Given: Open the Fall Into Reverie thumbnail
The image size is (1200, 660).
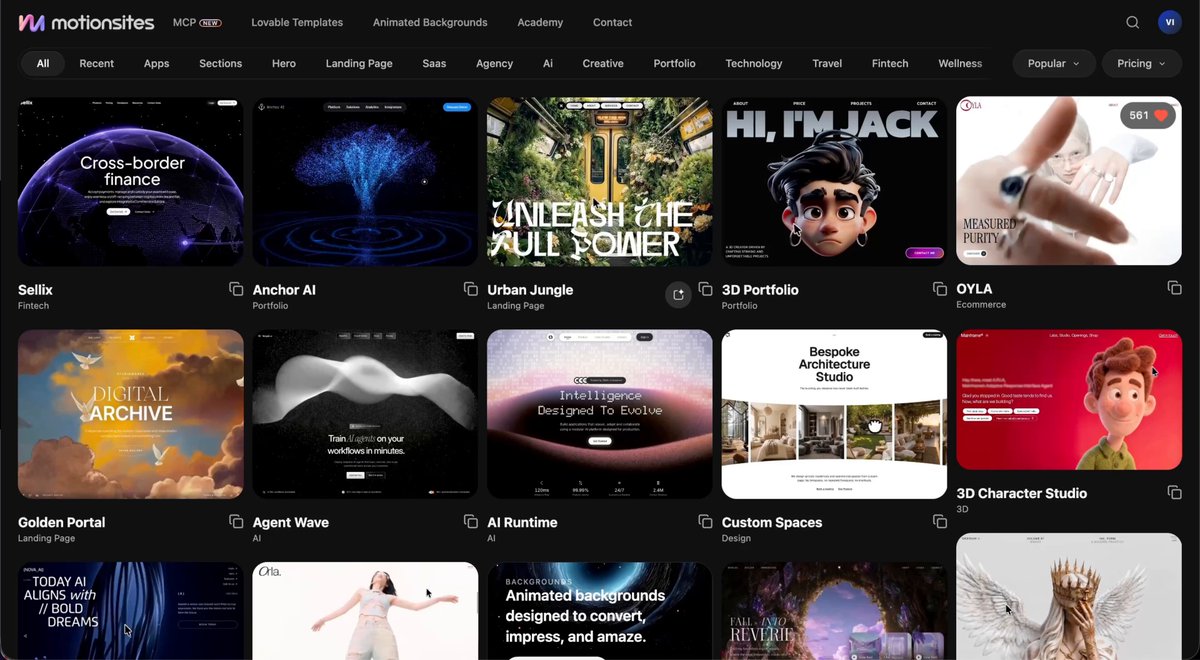Looking at the screenshot, I should [x=834, y=611].
